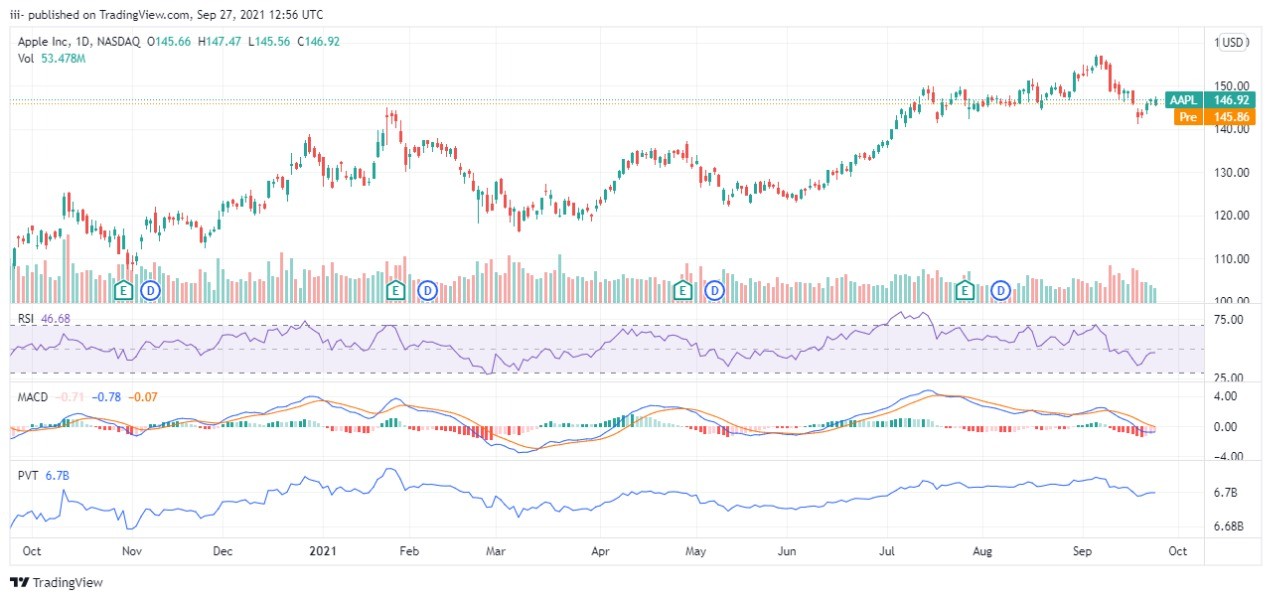Screen dimensions: 1271x600
Task: Click the Apr label on the time axis
Action: tap(600, 551)
